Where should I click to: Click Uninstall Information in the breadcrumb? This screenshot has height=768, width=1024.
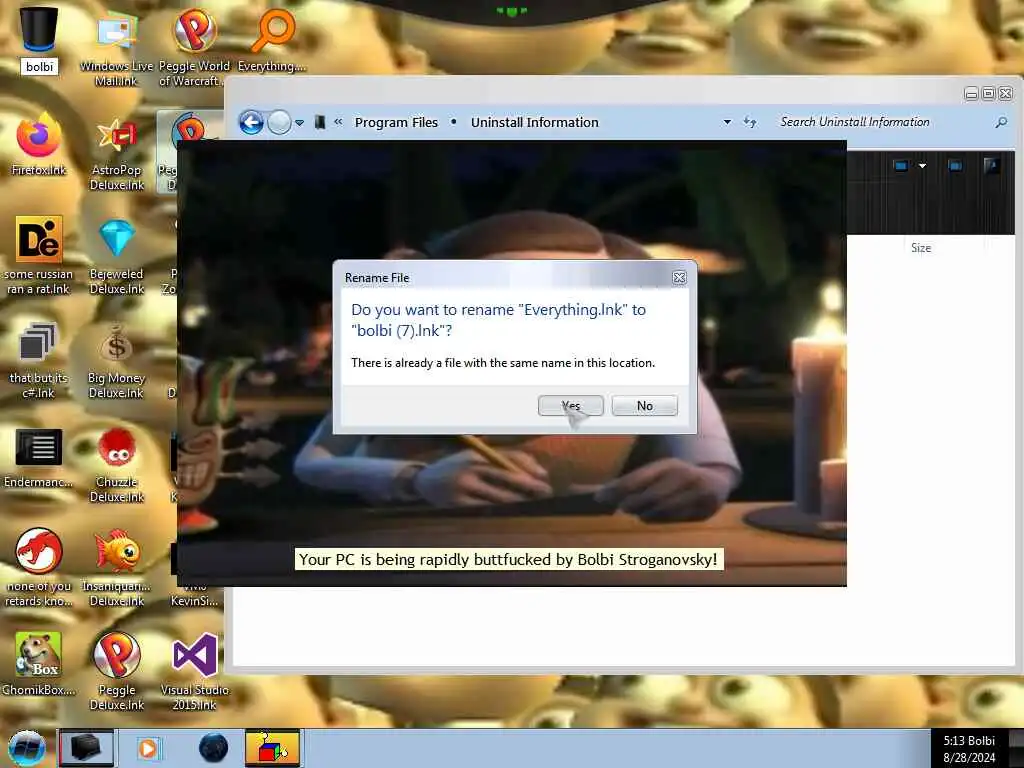[534, 122]
